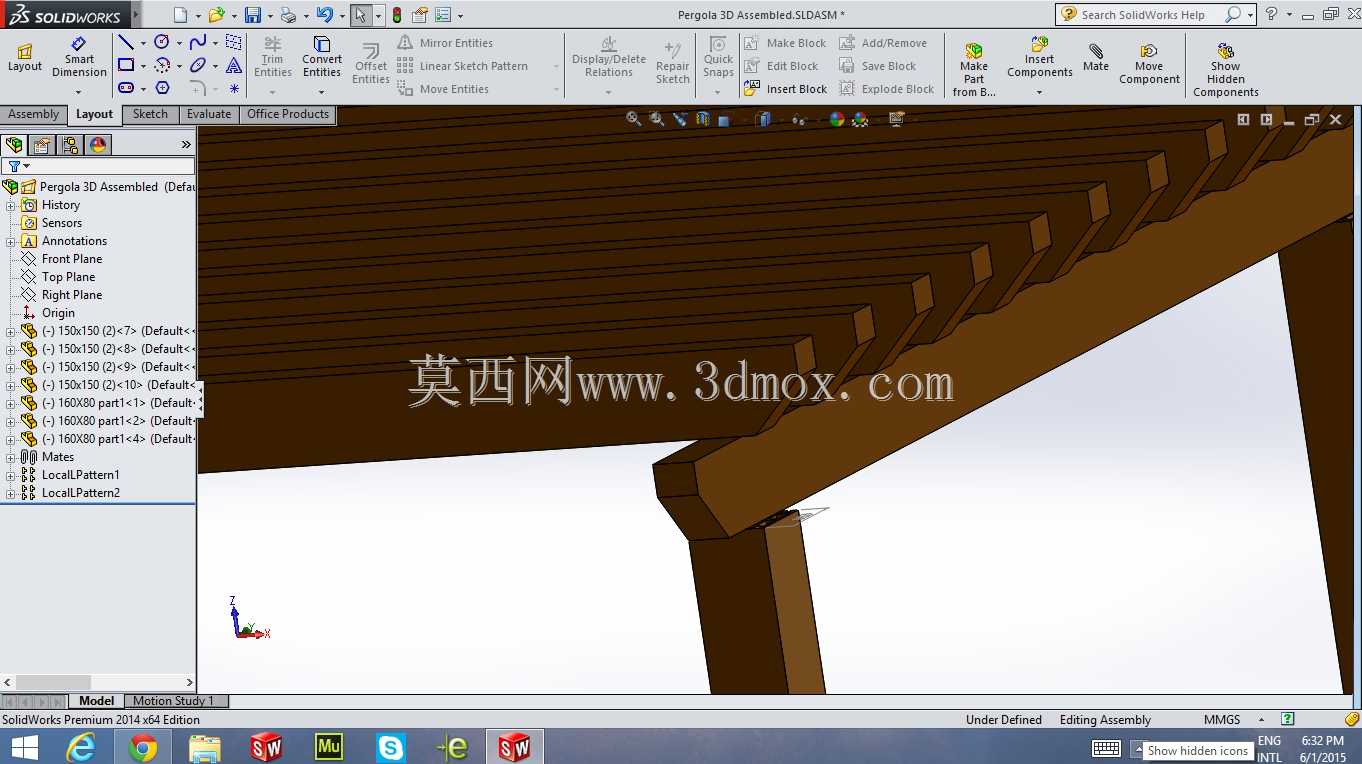Open the FeatureManager design tree tab
Screen dimensions: 1362x764
[x=14, y=145]
